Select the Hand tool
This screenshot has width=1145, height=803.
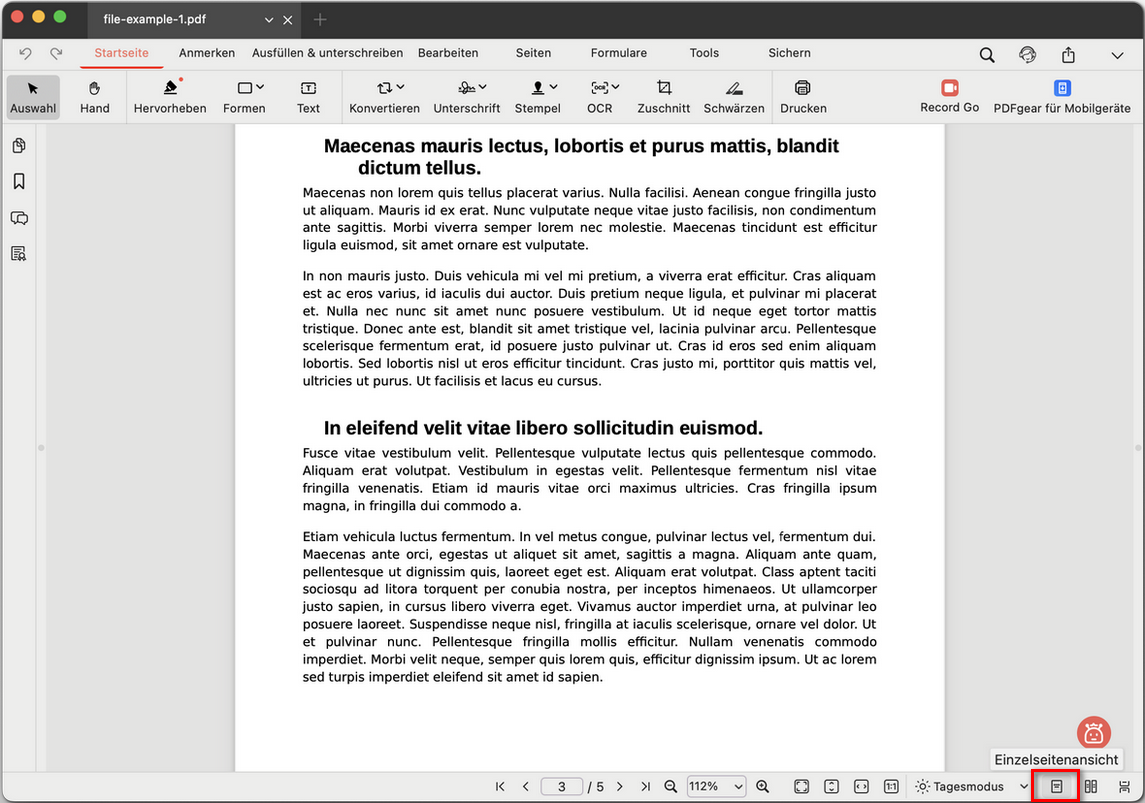(x=95, y=97)
